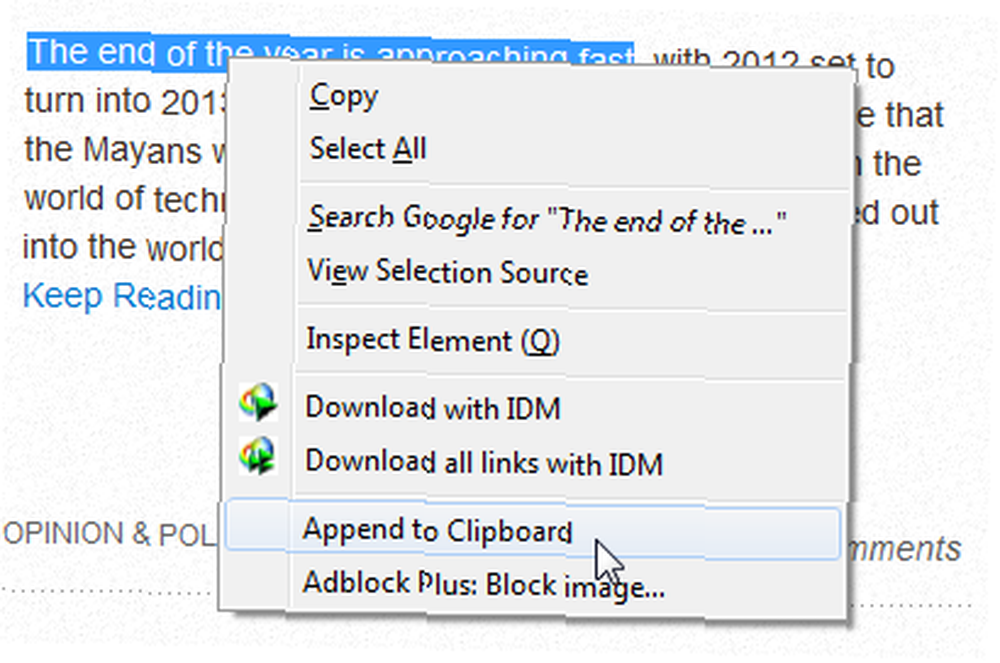Click the text line starting into the world
1000x663 pixels.
coord(123,247)
